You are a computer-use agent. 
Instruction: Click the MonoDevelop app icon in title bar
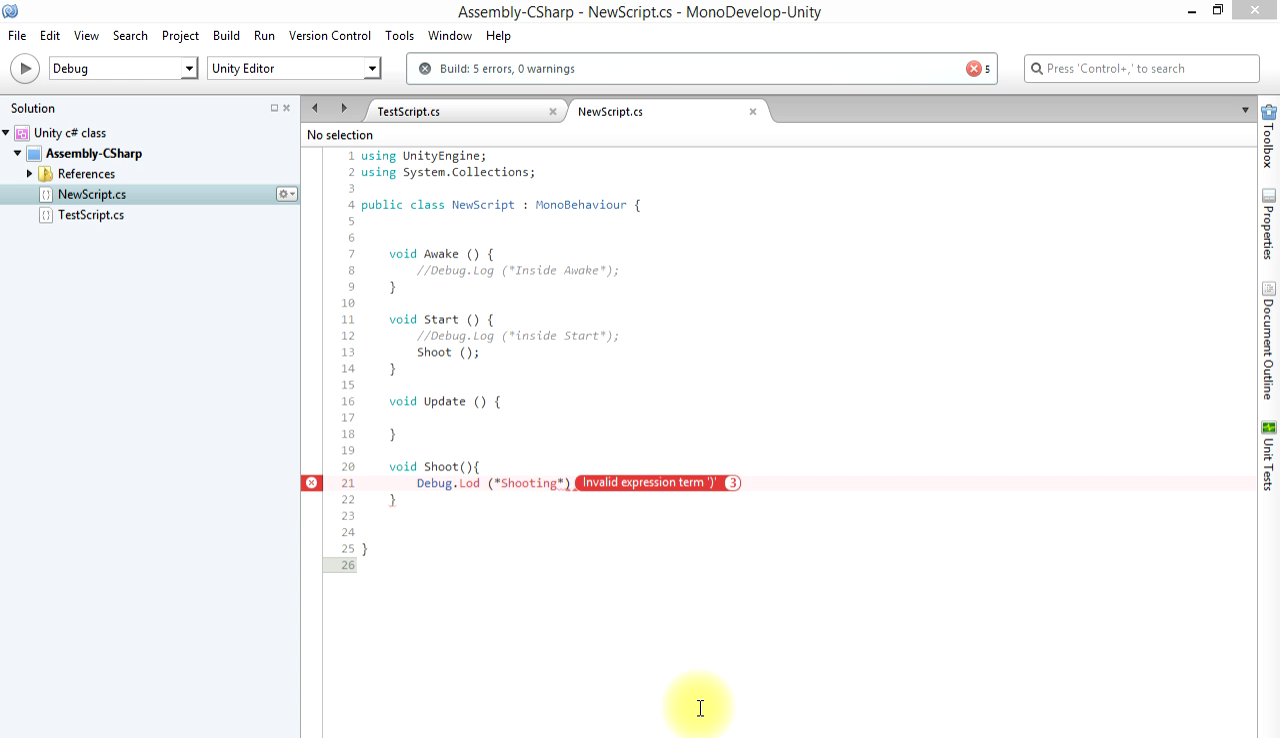pos(11,11)
